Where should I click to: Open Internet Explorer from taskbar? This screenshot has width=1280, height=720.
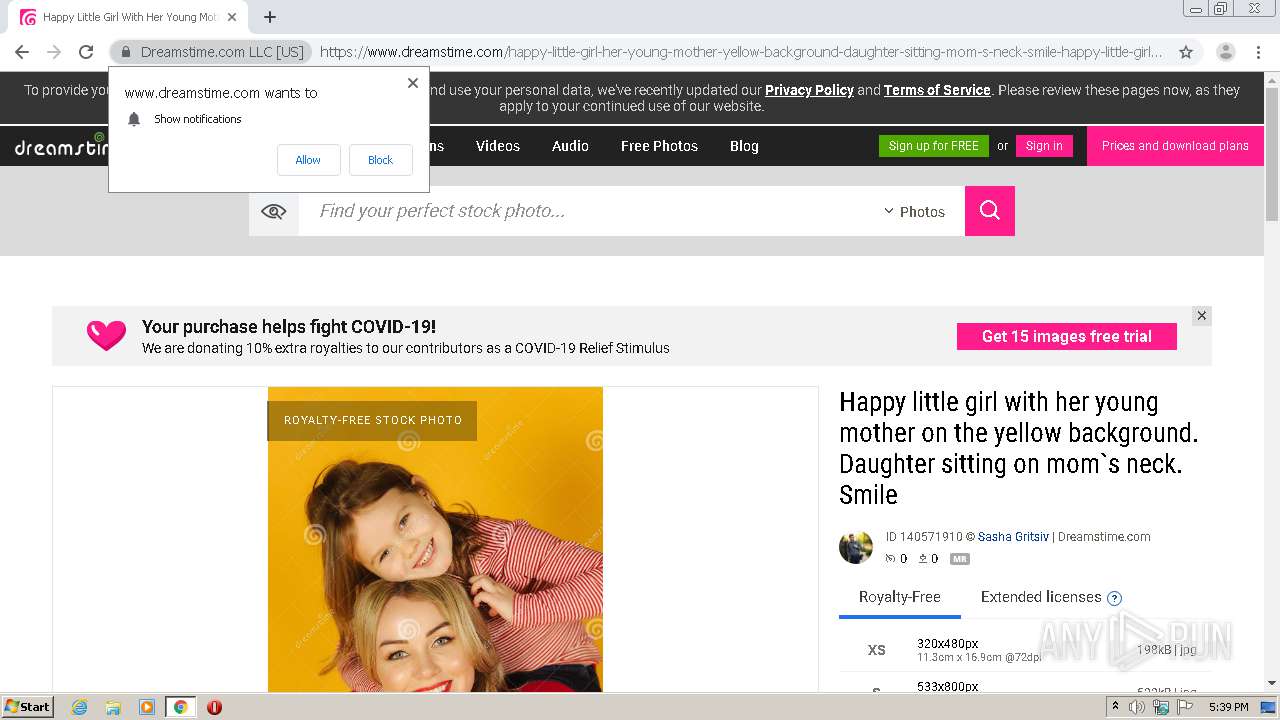[x=80, y=707]
